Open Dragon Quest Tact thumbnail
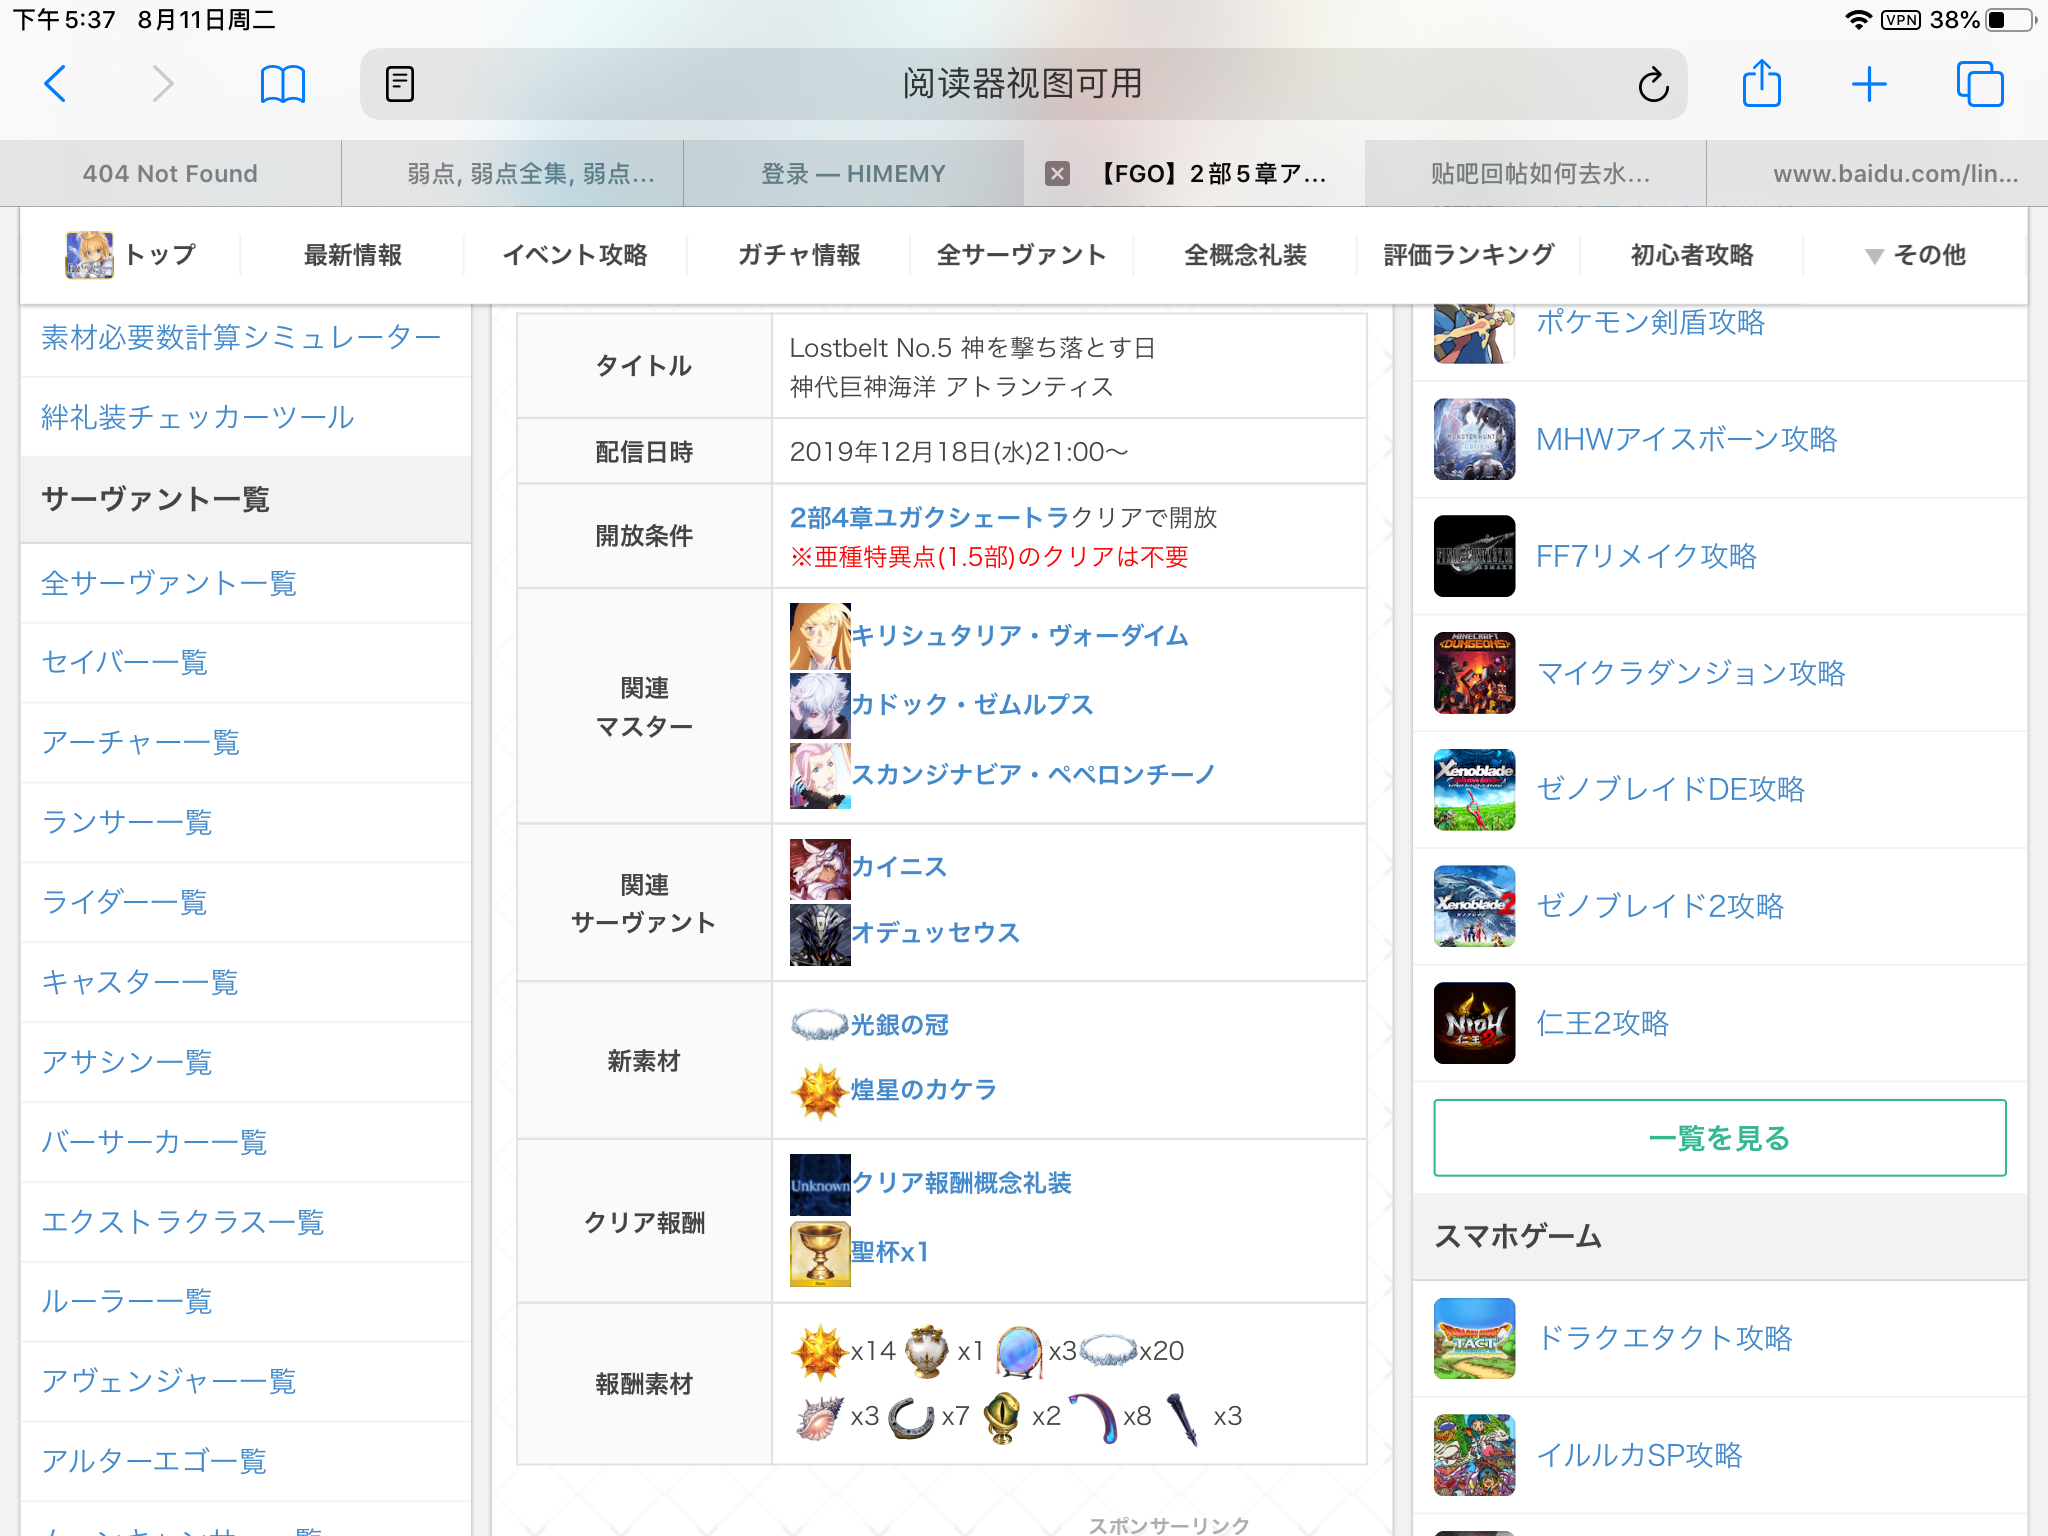 pos(1474,1339)
